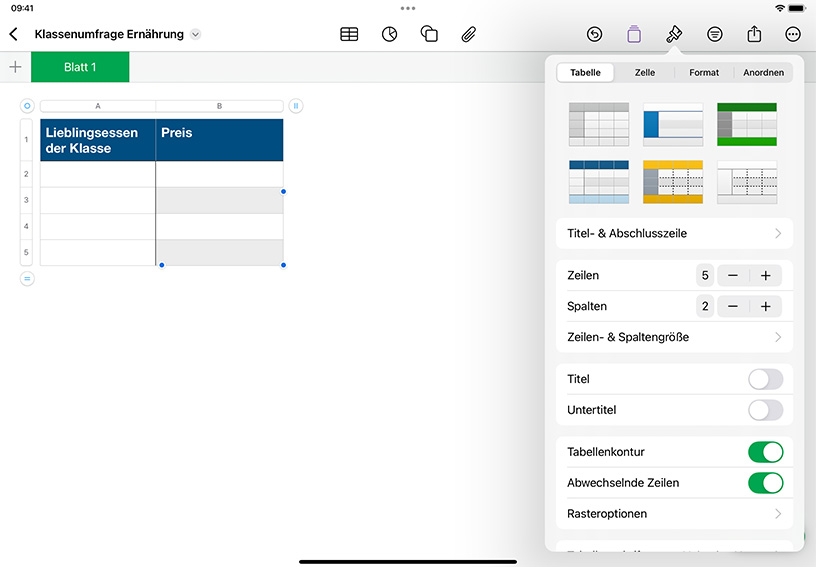
Task: Open the chart insert menu
Action: (389, 34)
